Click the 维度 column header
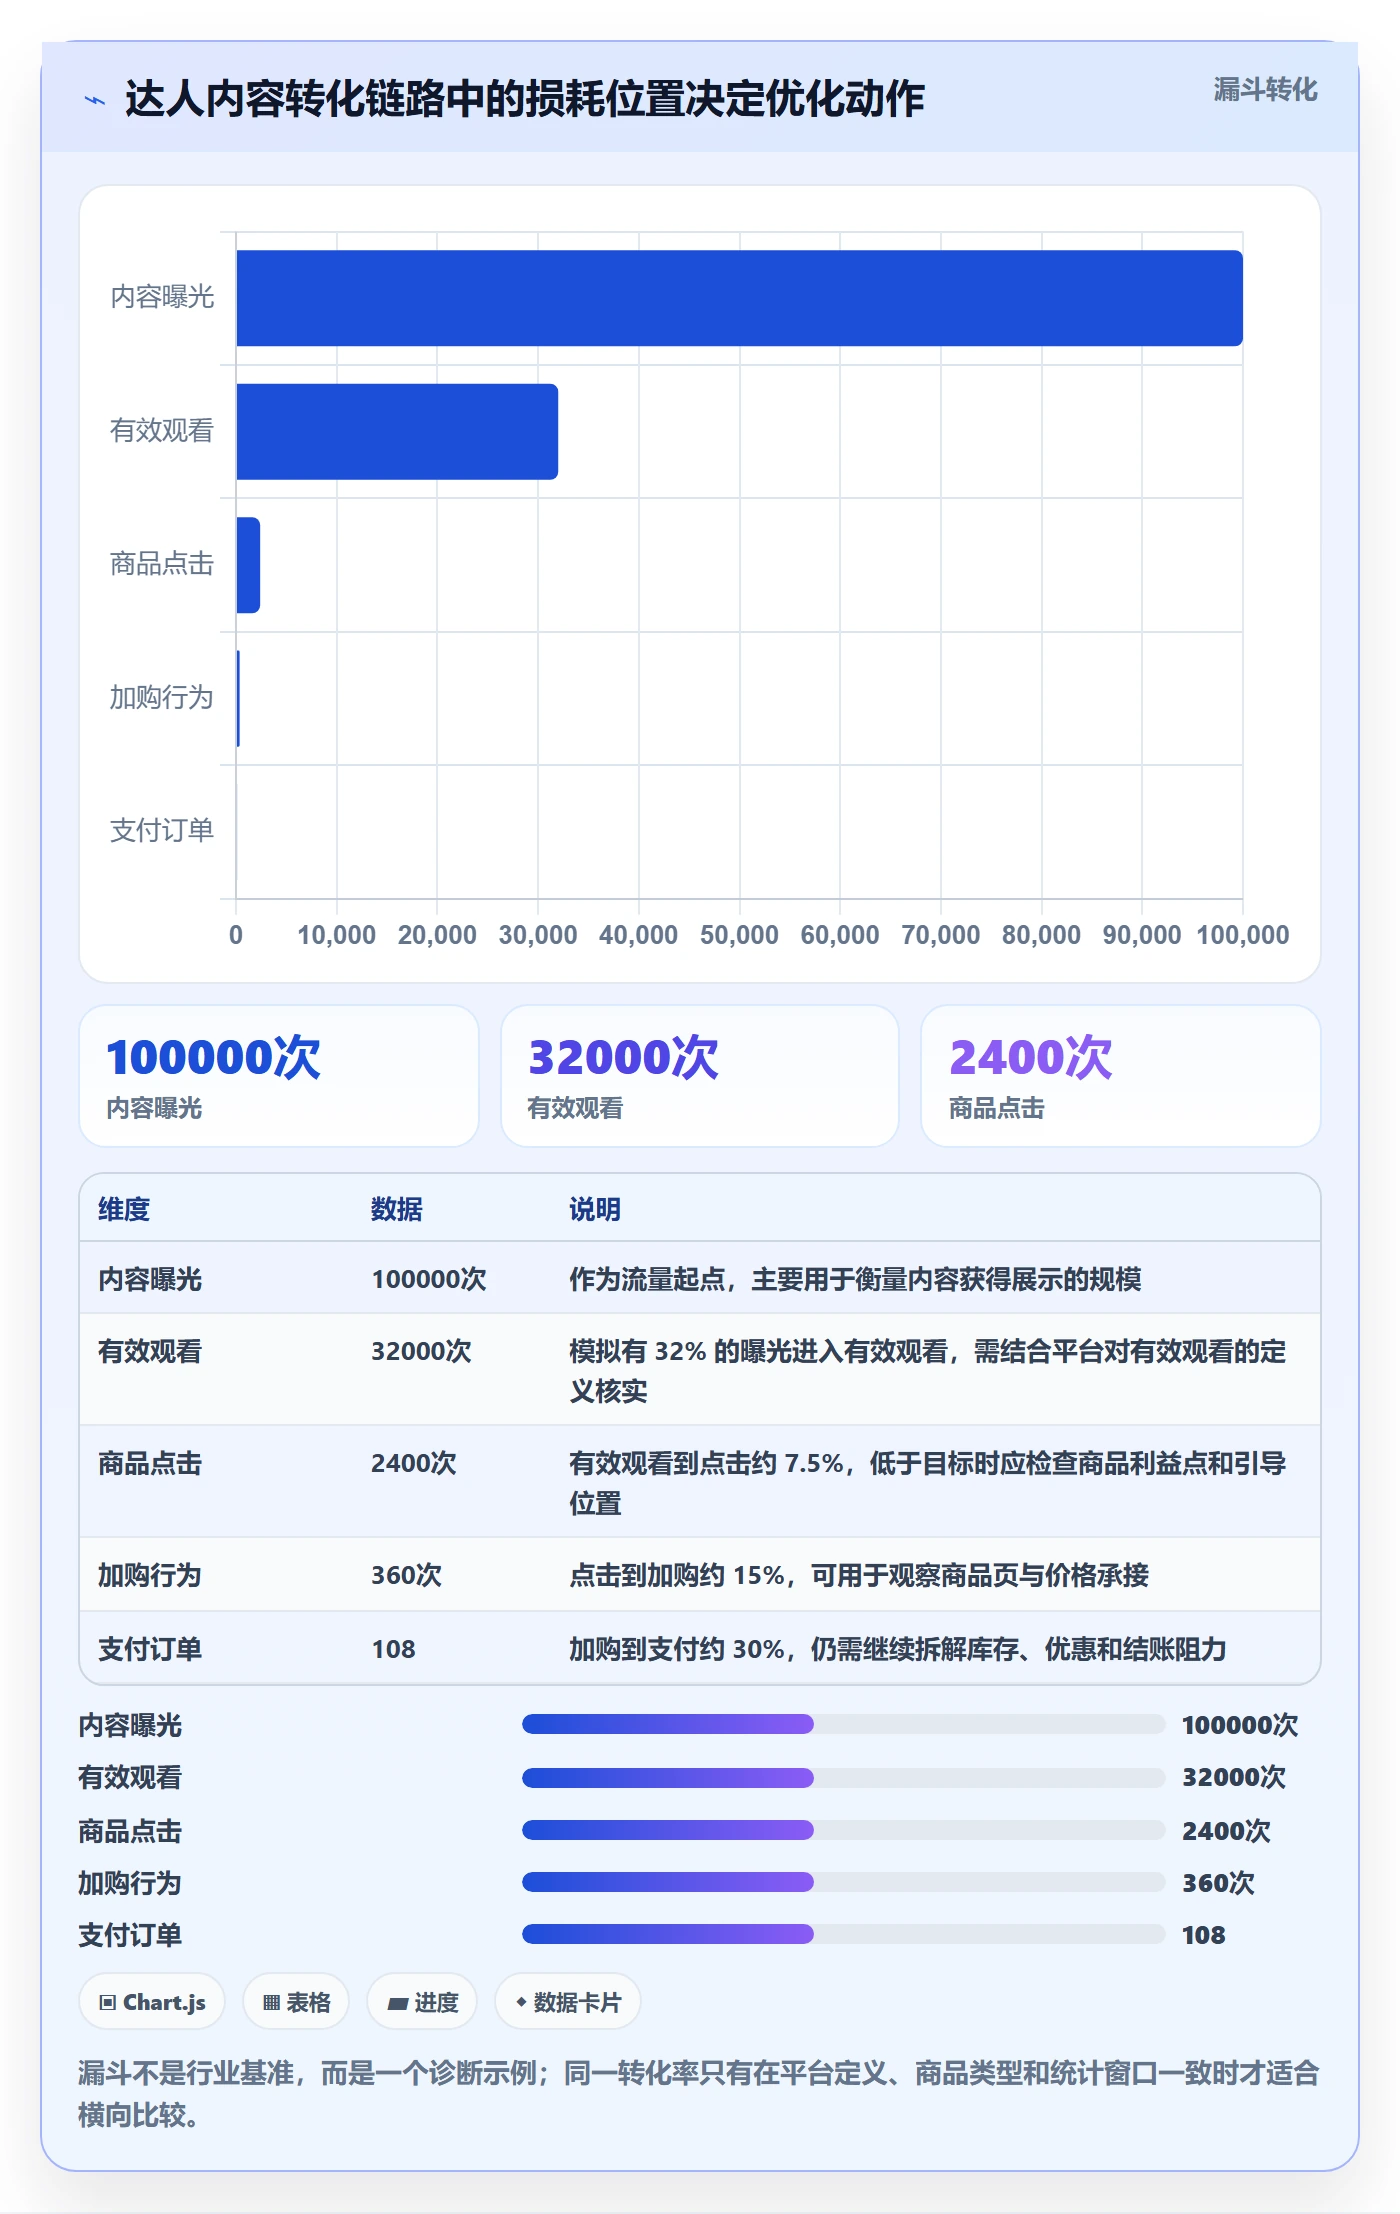The width and height of the screenshot is (1400, 2214). (124, 1209)
